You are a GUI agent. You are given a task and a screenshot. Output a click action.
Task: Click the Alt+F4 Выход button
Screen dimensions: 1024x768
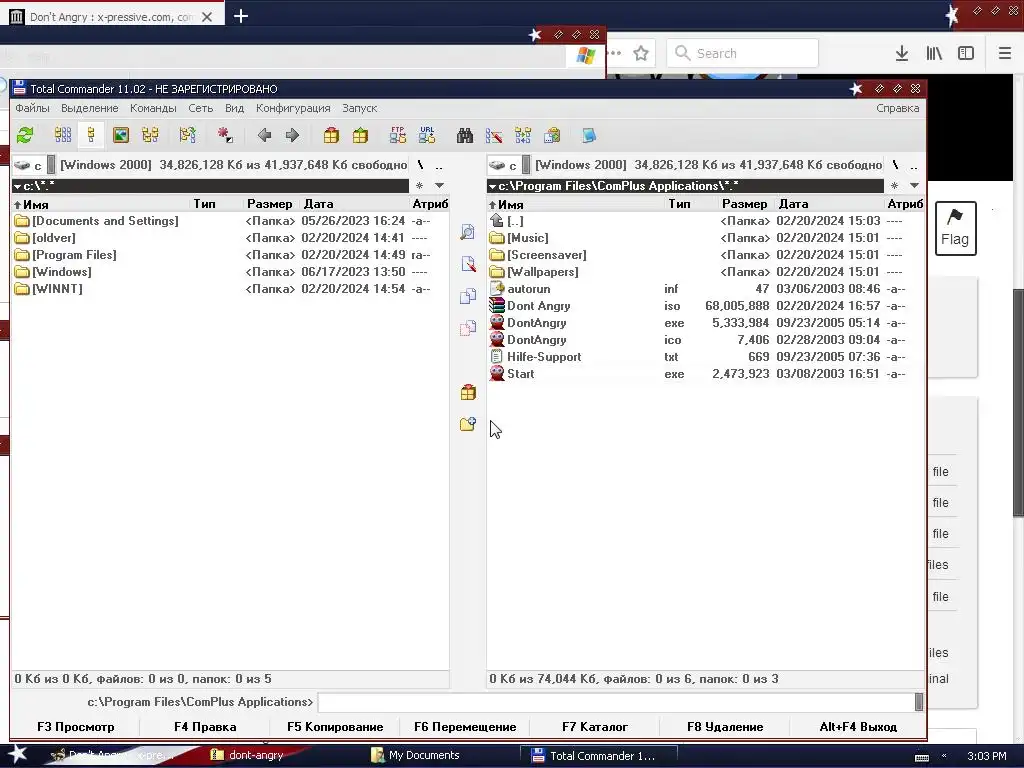[x=858, y=727]
